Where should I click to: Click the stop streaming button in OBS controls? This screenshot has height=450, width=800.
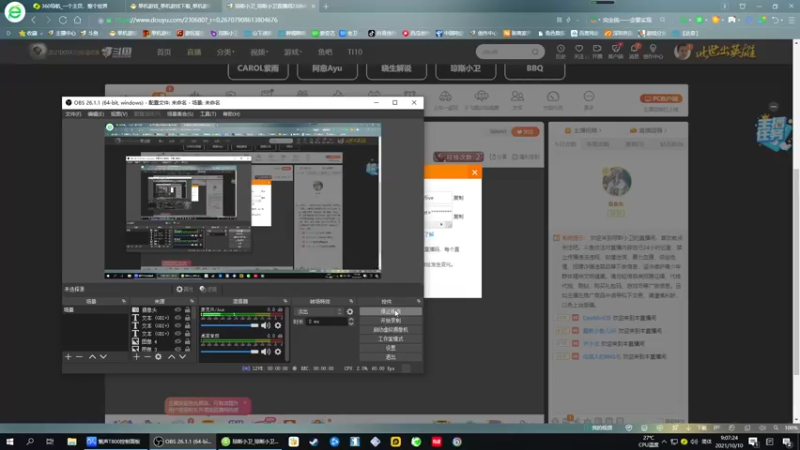coord(390,311)
